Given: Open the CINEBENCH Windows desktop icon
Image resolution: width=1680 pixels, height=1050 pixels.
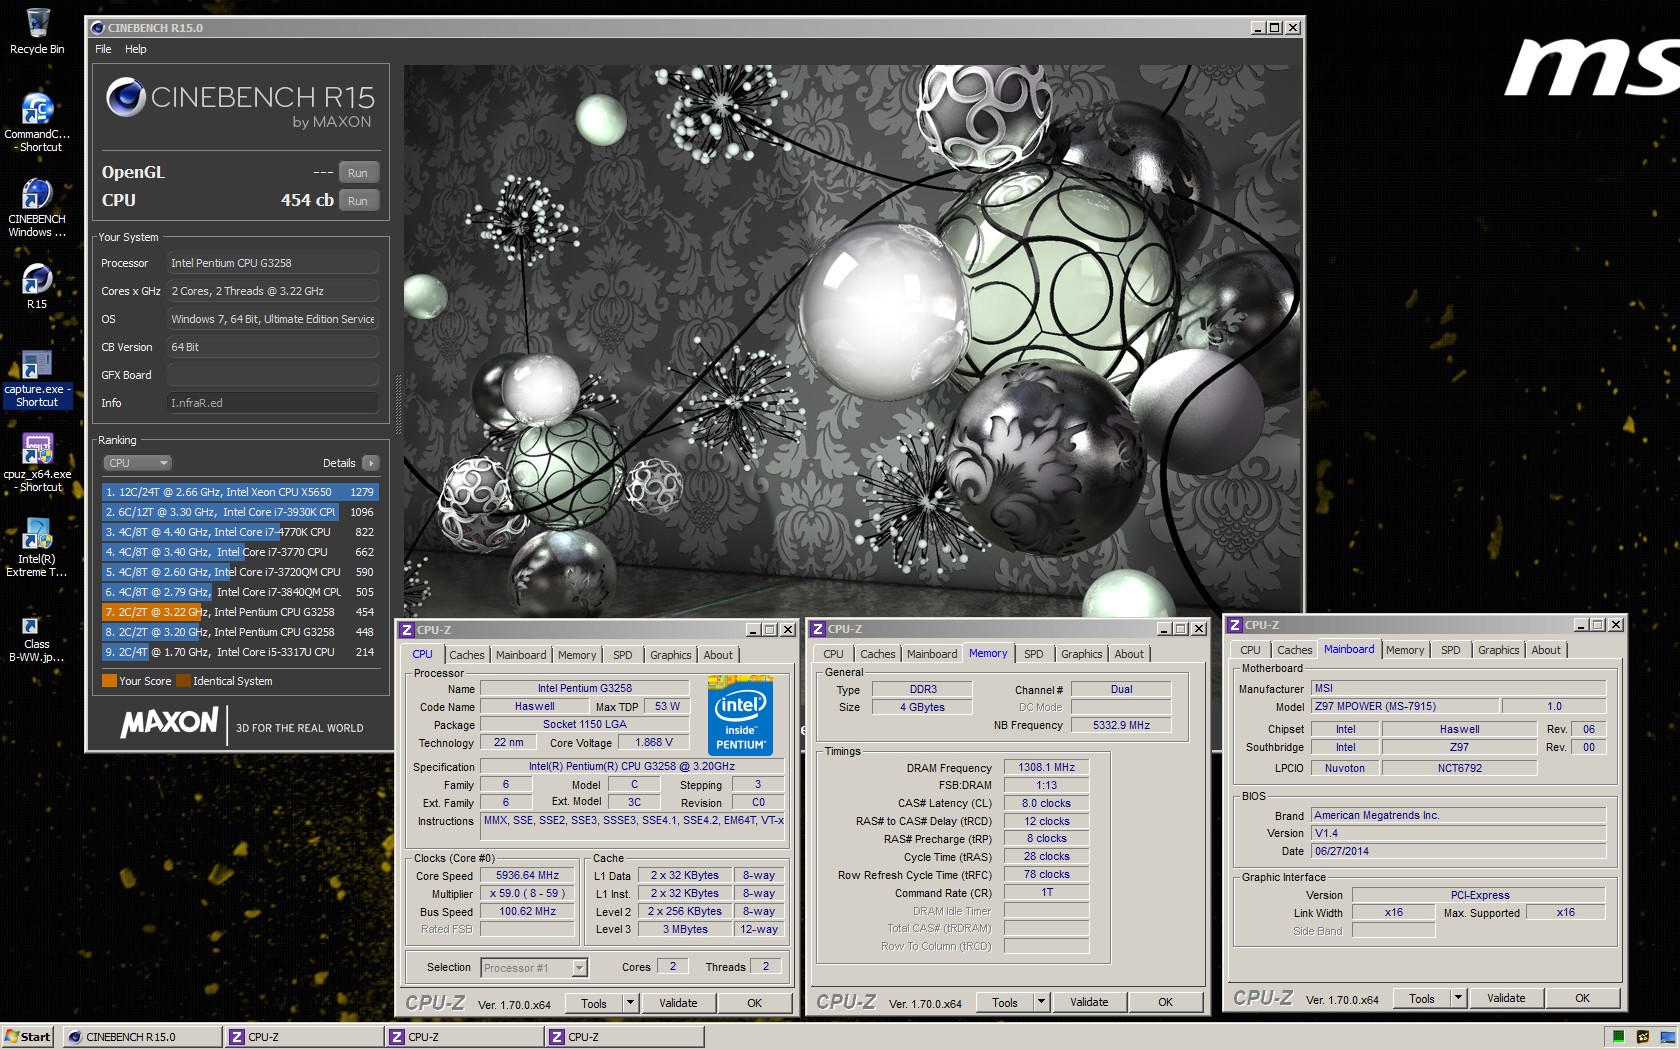Looking at the screenshot, I should pos(37,208).
